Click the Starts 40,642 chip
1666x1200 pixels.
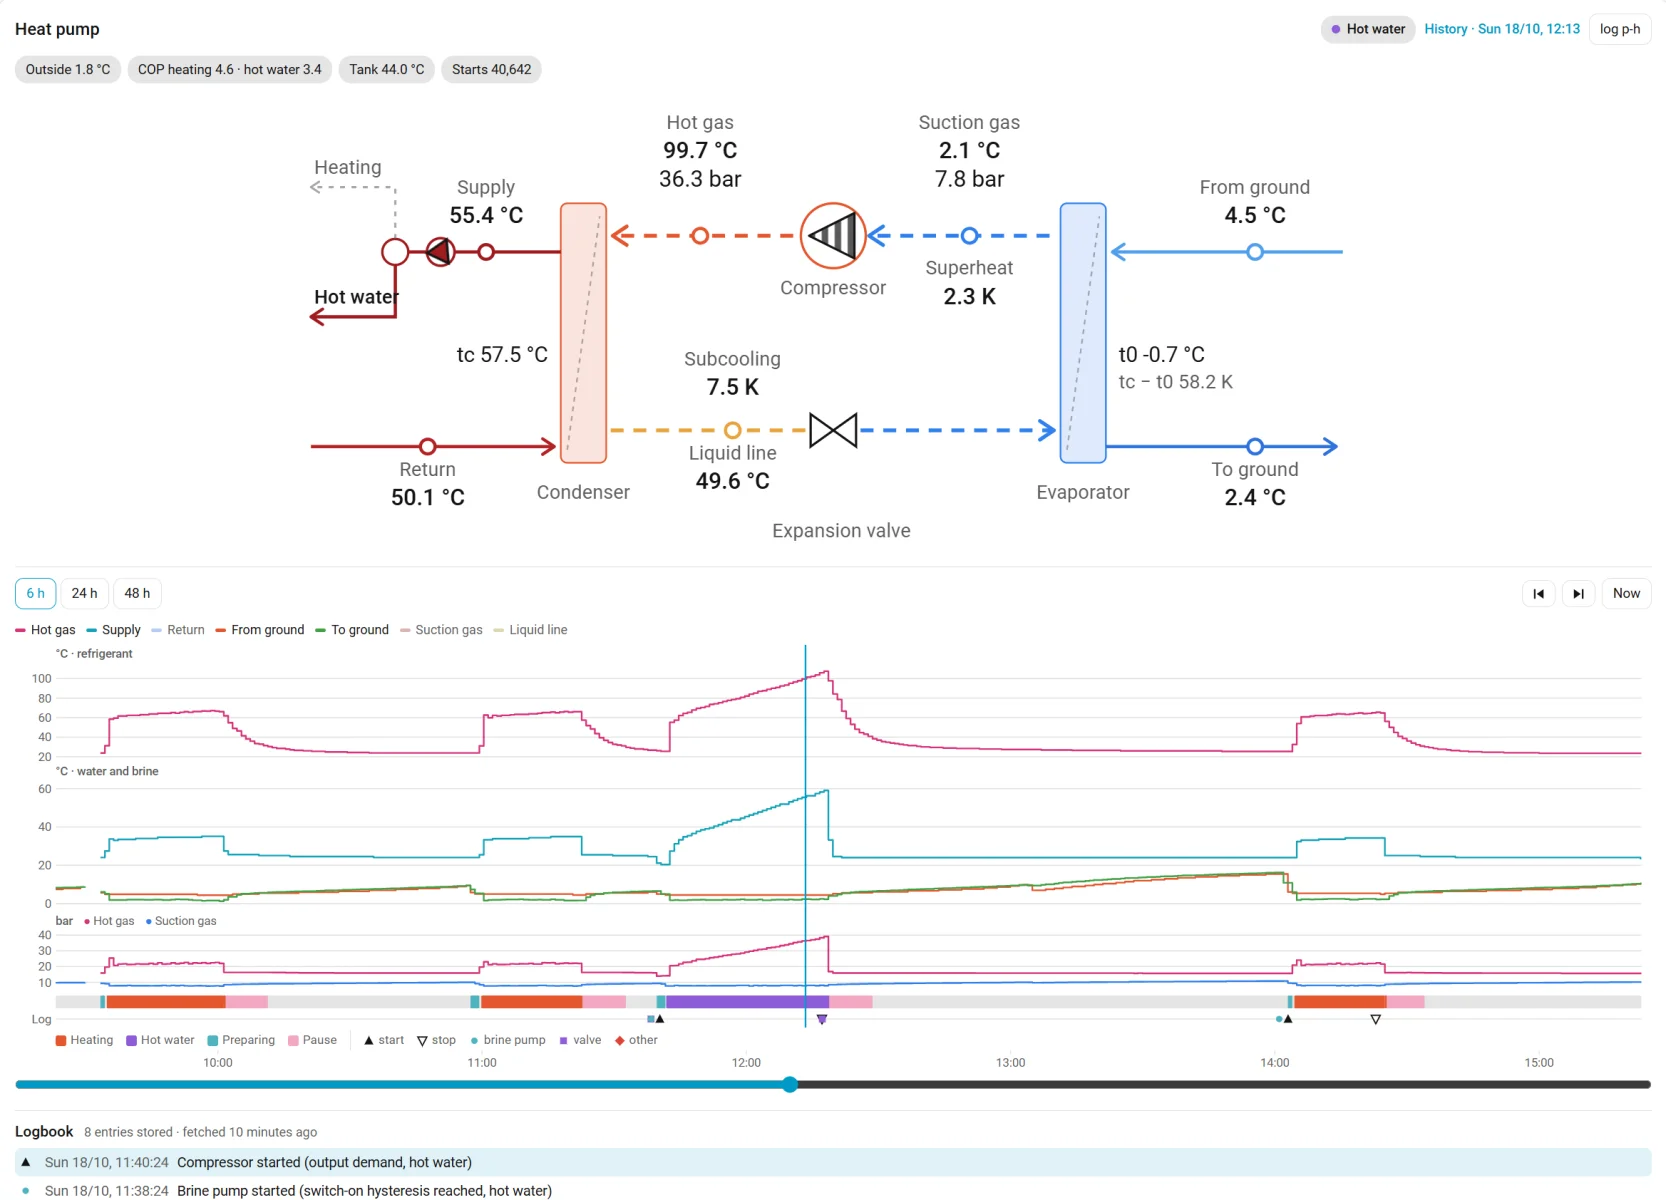point(491,69)
